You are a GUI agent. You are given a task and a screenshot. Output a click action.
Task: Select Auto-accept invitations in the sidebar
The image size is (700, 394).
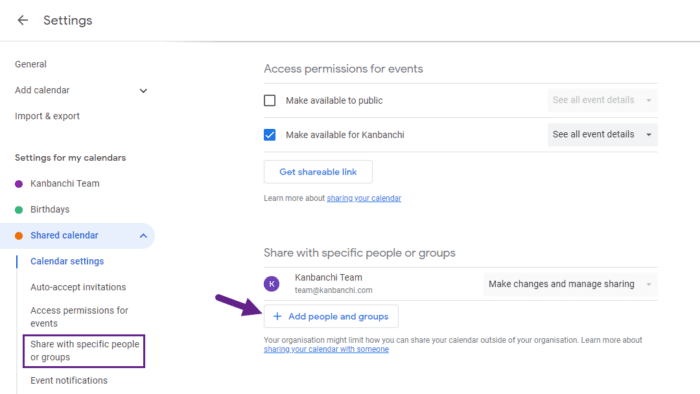pyautogui.click(x=78, y=287)
